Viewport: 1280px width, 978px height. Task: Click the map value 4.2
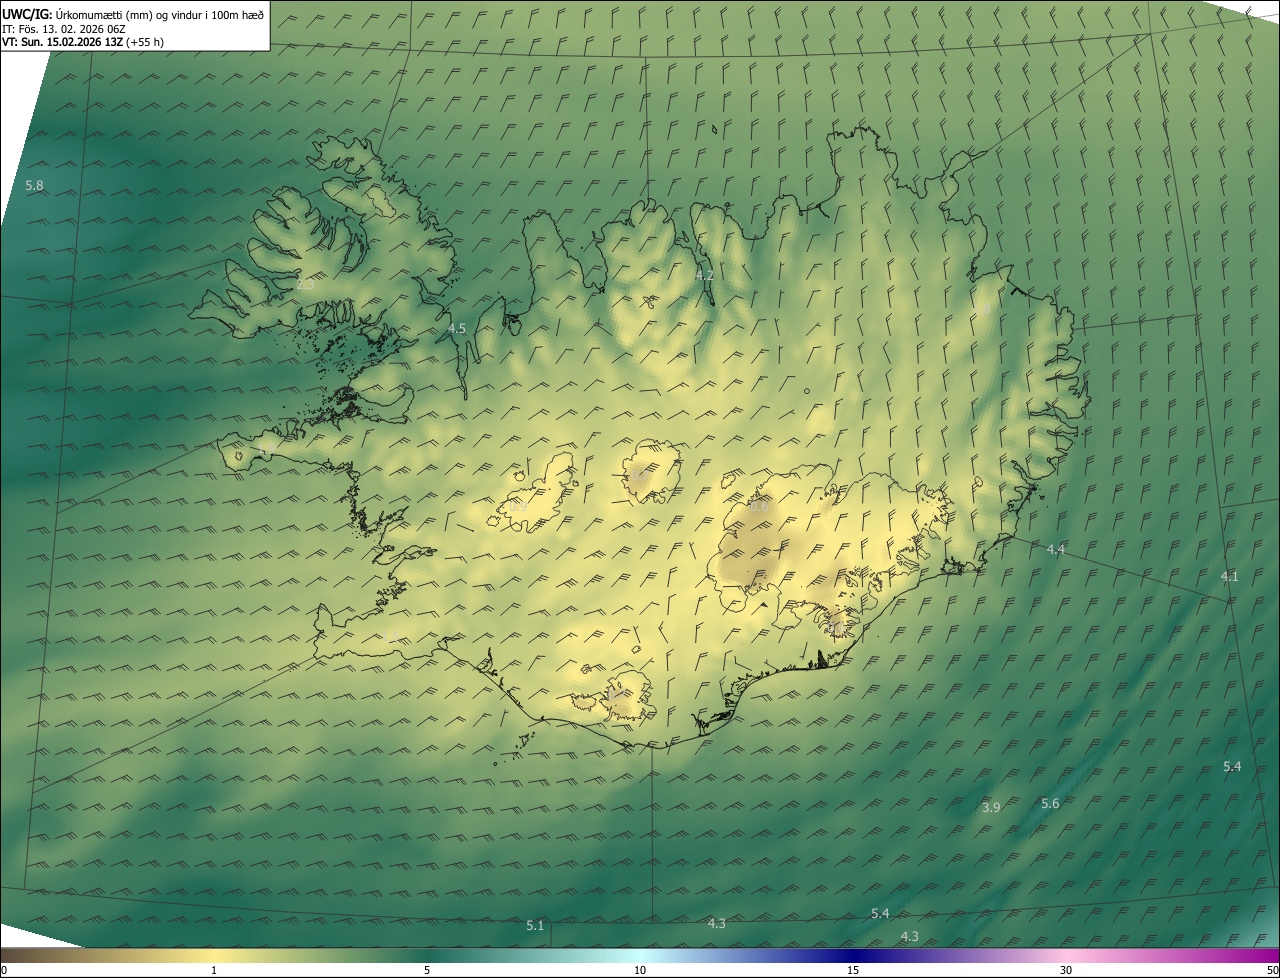pyautogui.click(x=705, y=275)
